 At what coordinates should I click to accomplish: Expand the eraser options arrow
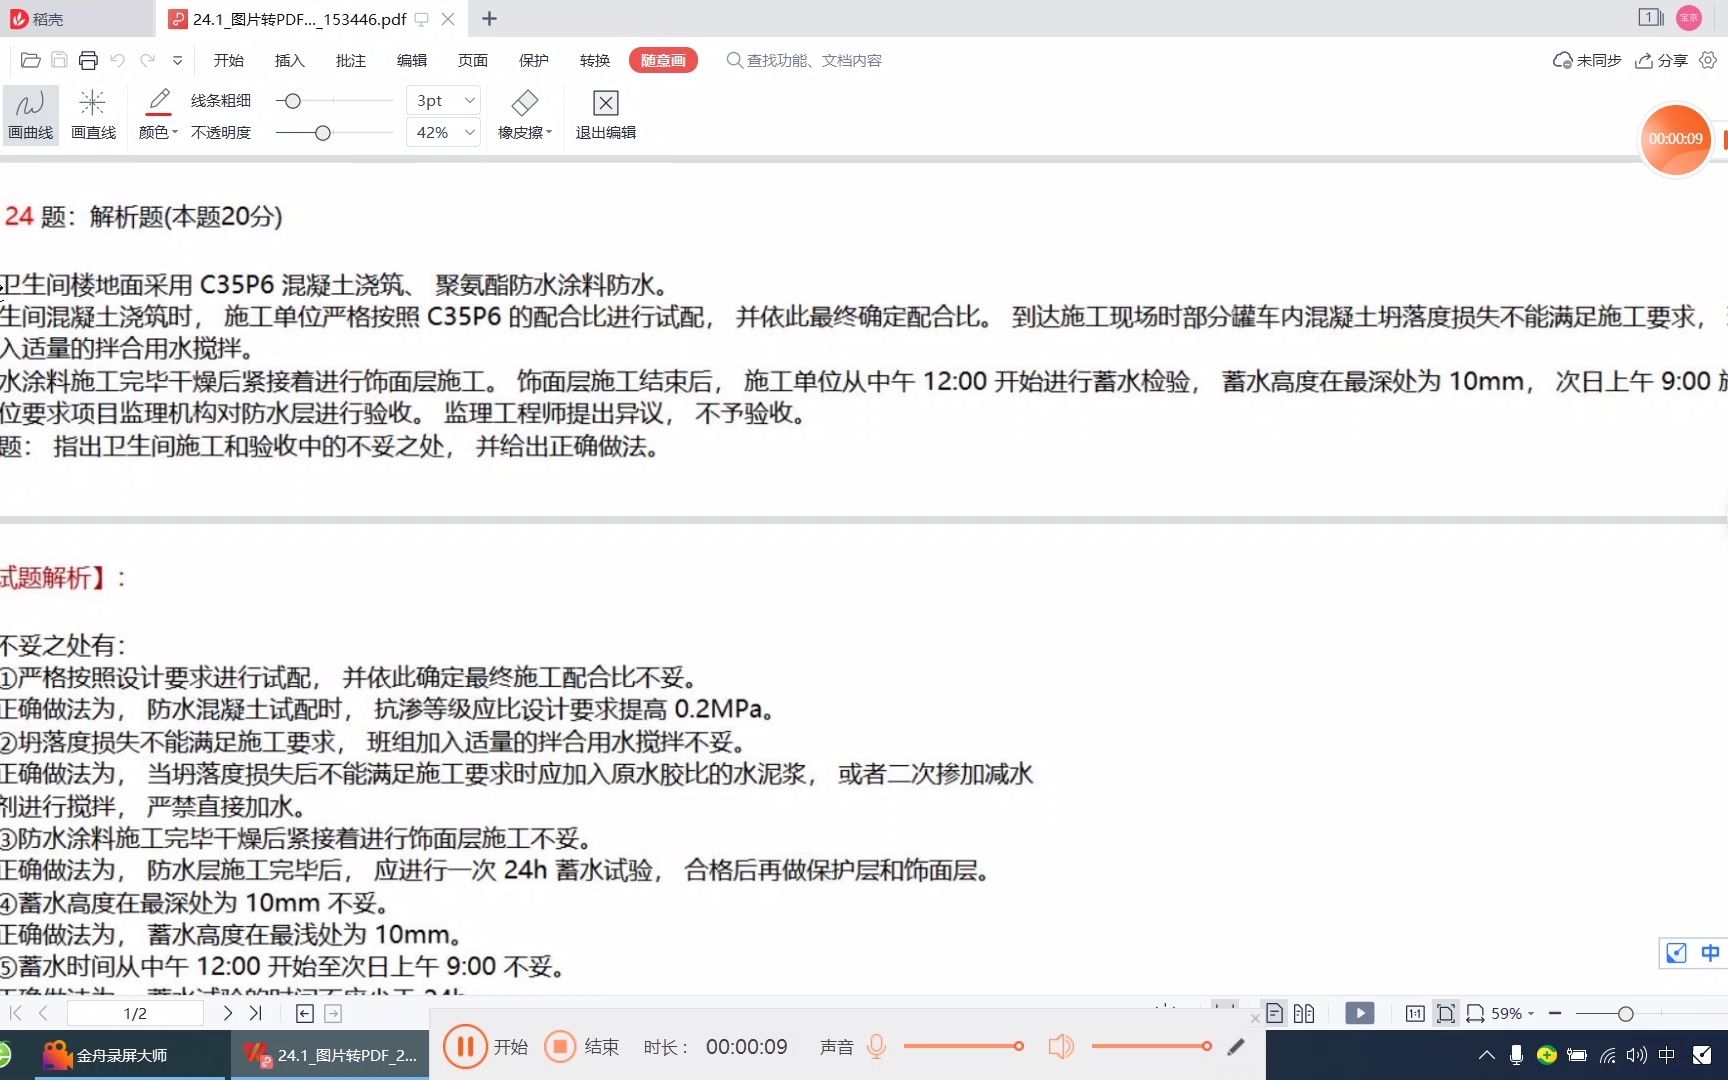549,132
